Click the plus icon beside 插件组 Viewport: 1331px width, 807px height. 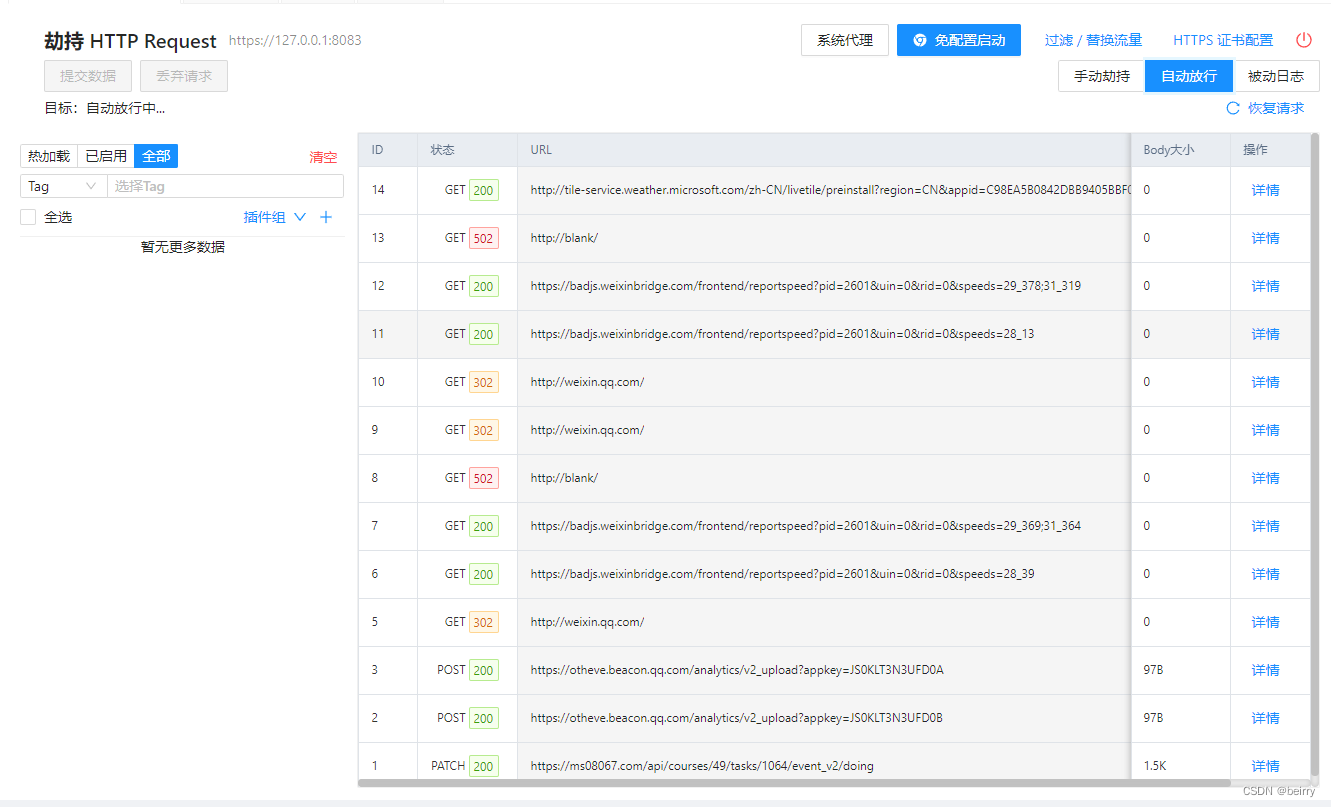[x=325, y=217]
